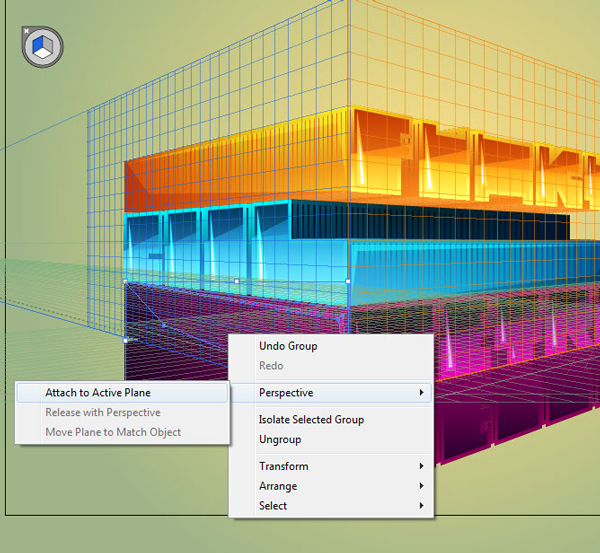Click Move Plane to Match Object
This screenshot has height=553, width=600.
tap(122, 432)
